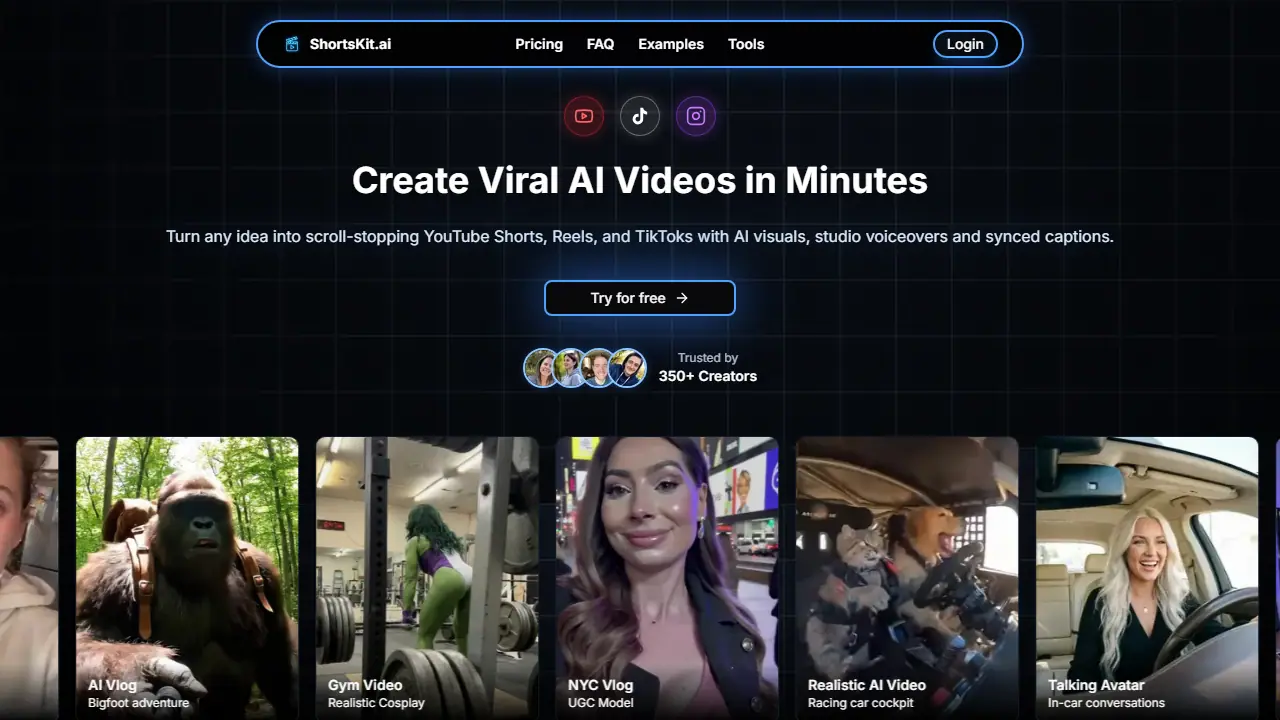Click the YouTube icon above the headline

pyautogui.click(x=584, y=116)
